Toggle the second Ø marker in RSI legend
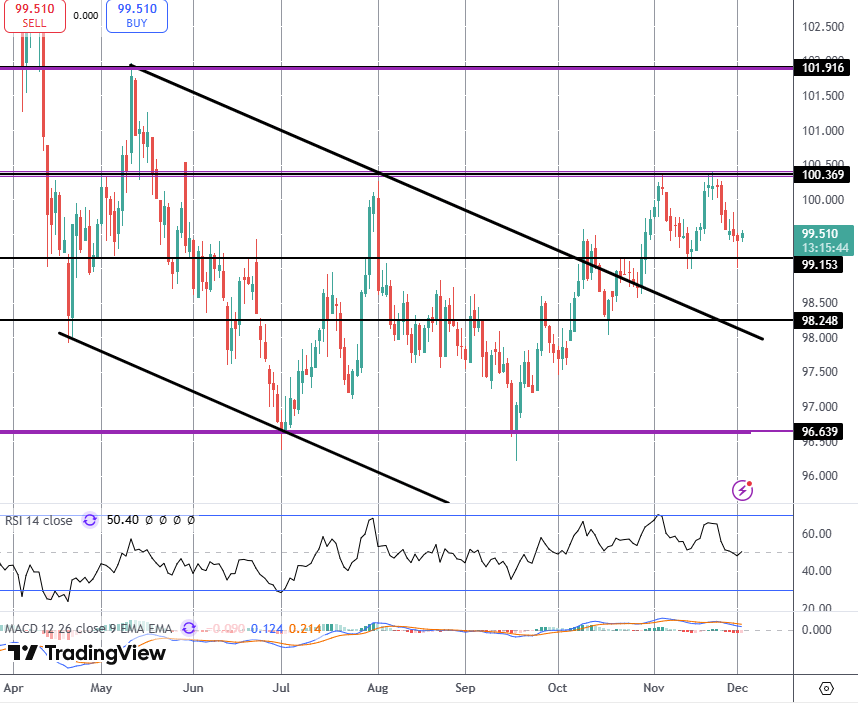This screenshot has width=858, height=705. click(163, 520)
